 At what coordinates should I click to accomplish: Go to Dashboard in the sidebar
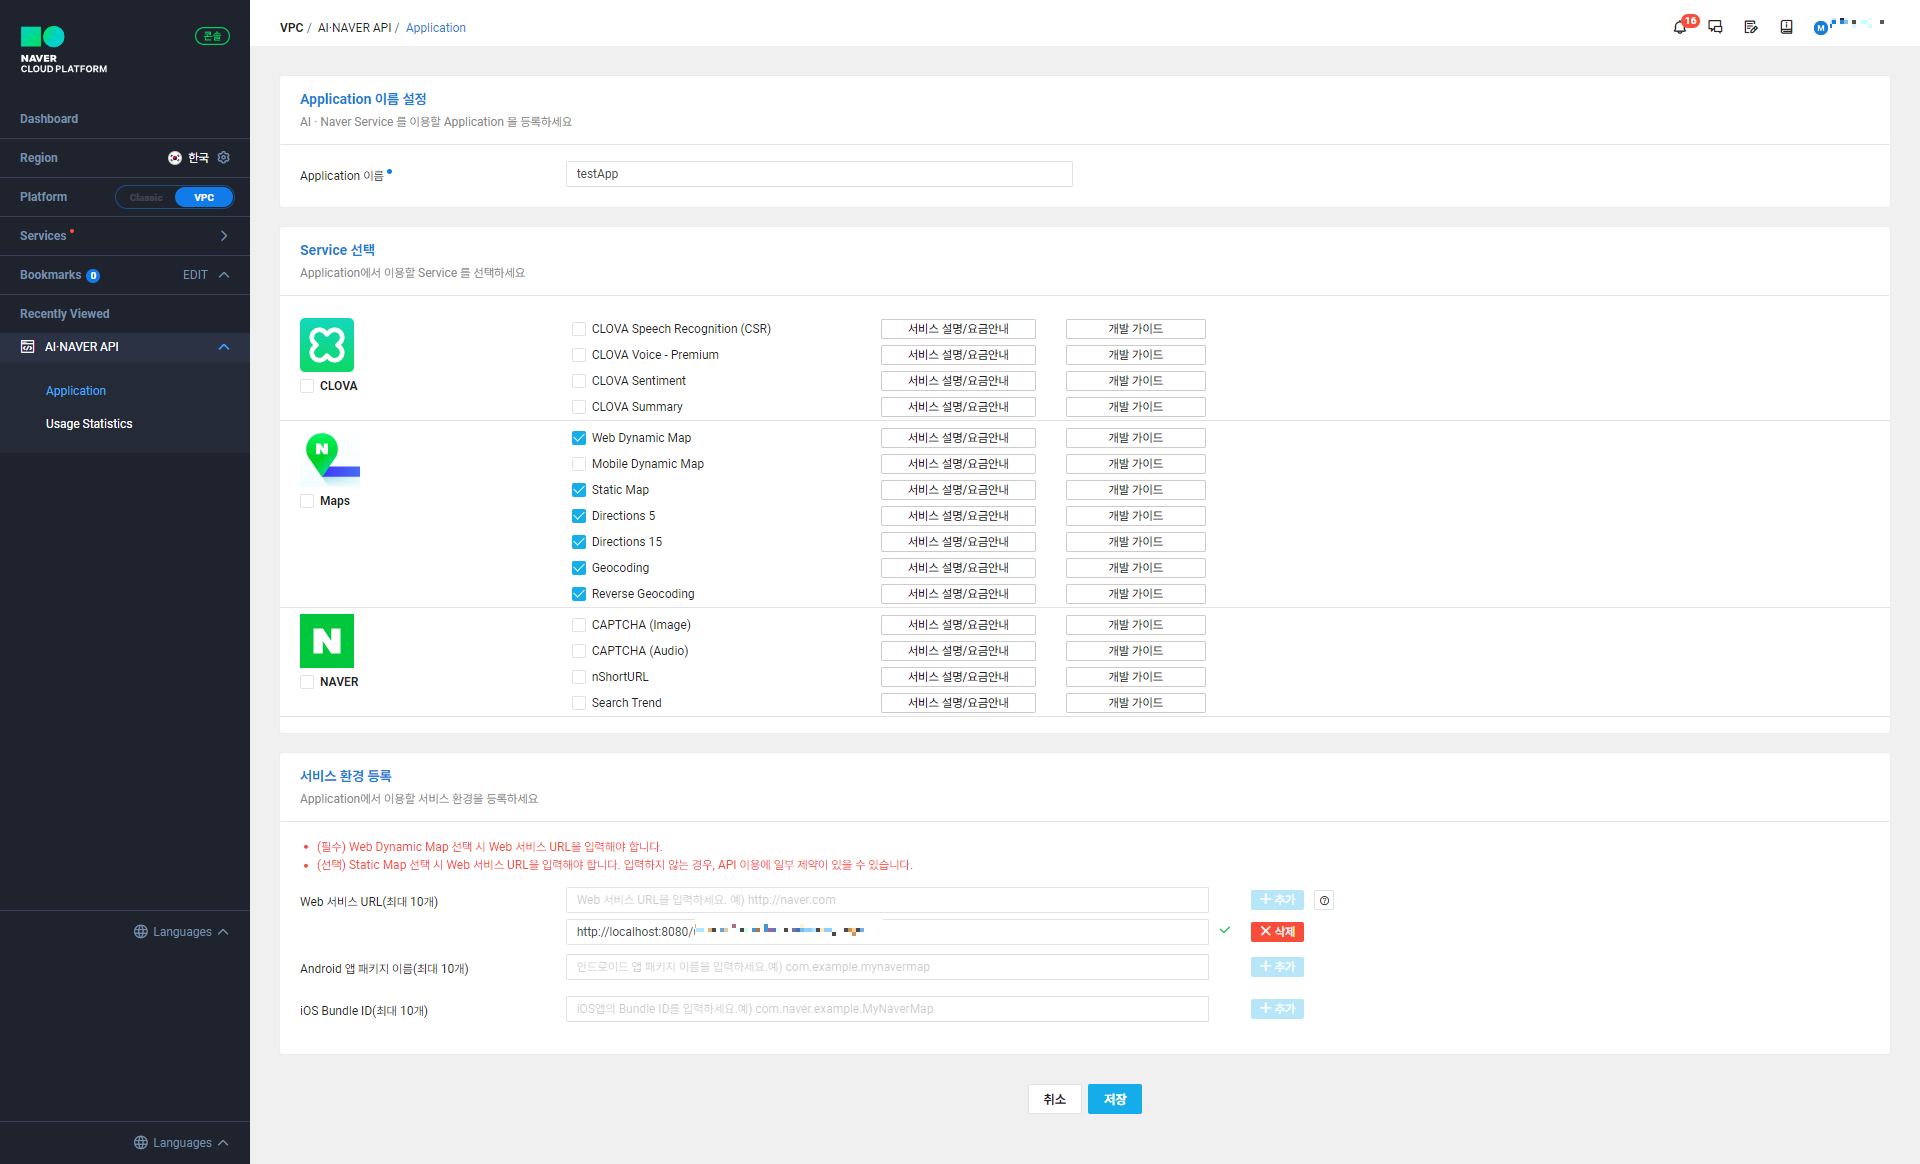pyautogui.click(x=49, y=119)
